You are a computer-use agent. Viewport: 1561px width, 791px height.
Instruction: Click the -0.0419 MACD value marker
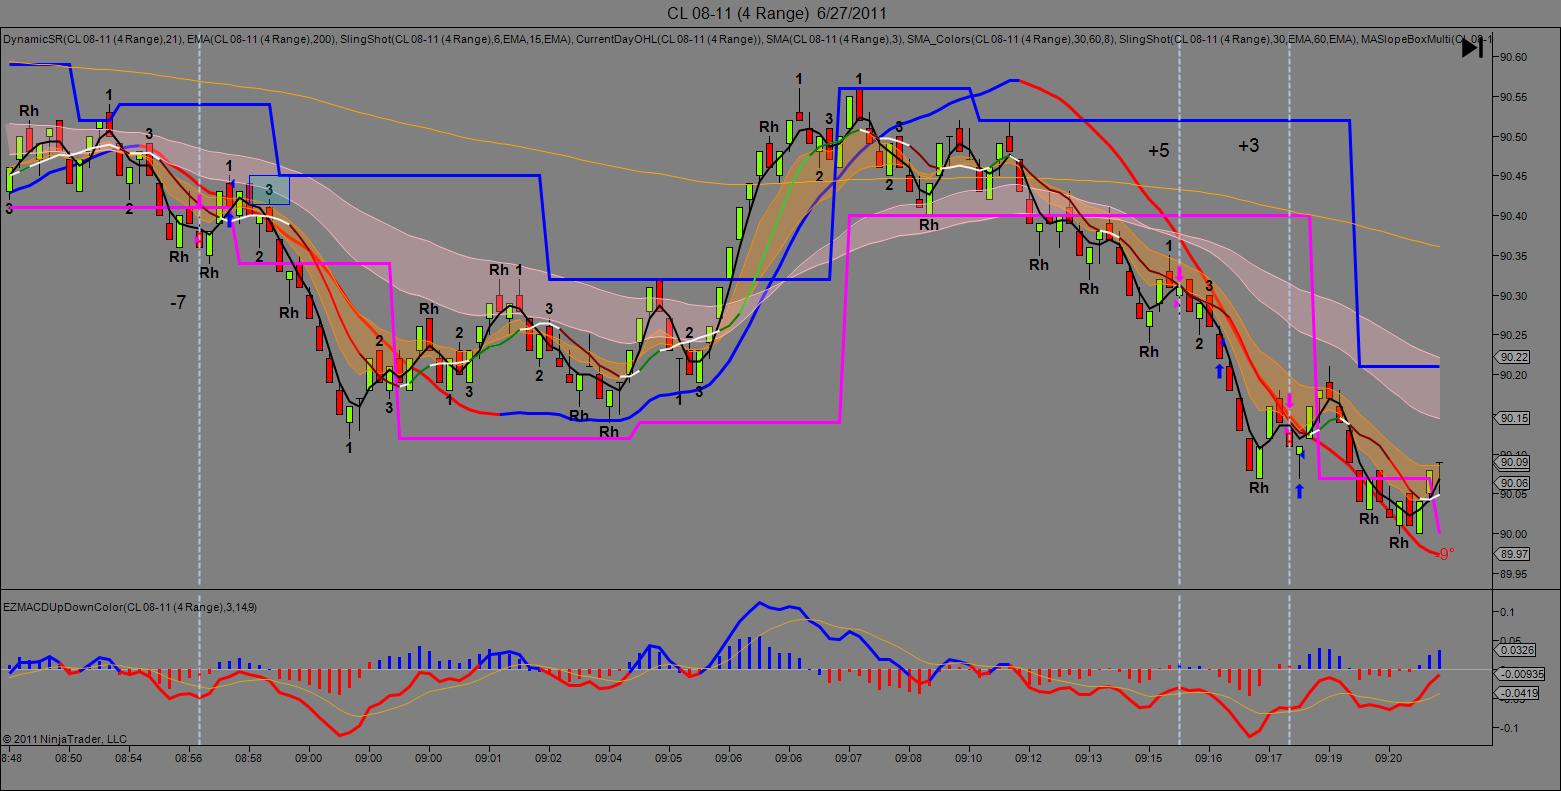(1519, 692)
